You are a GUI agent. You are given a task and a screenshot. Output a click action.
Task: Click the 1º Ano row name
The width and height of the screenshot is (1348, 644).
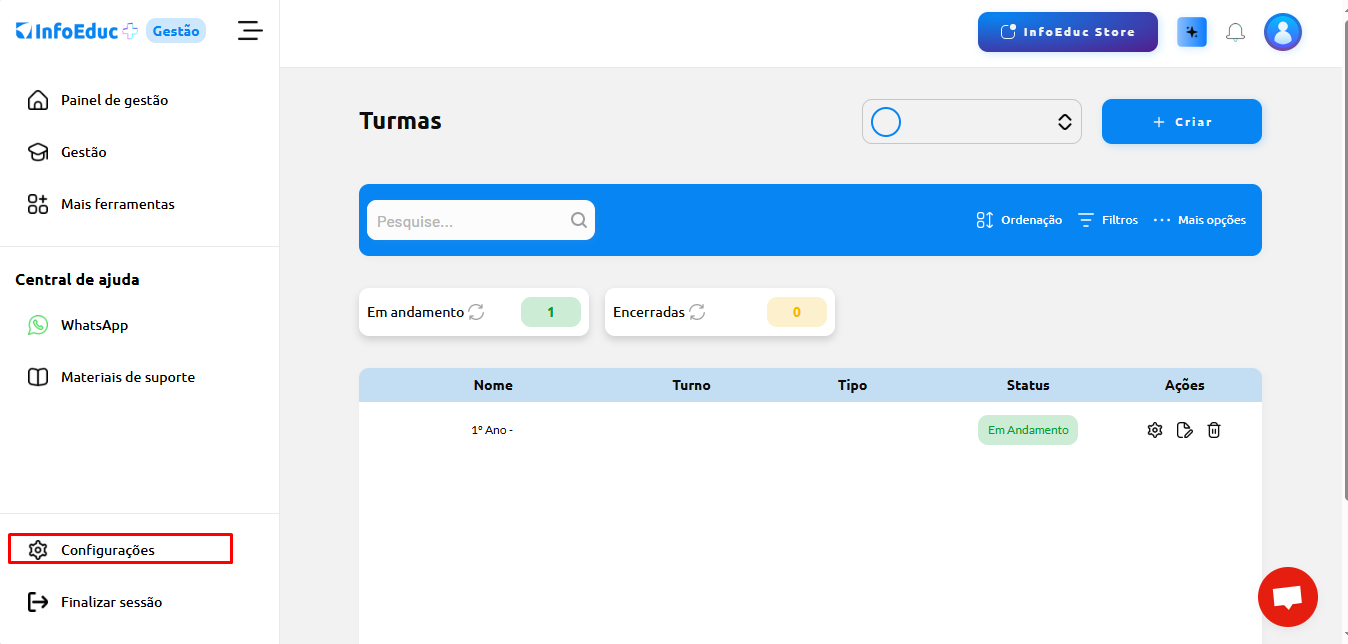point(492,430)
